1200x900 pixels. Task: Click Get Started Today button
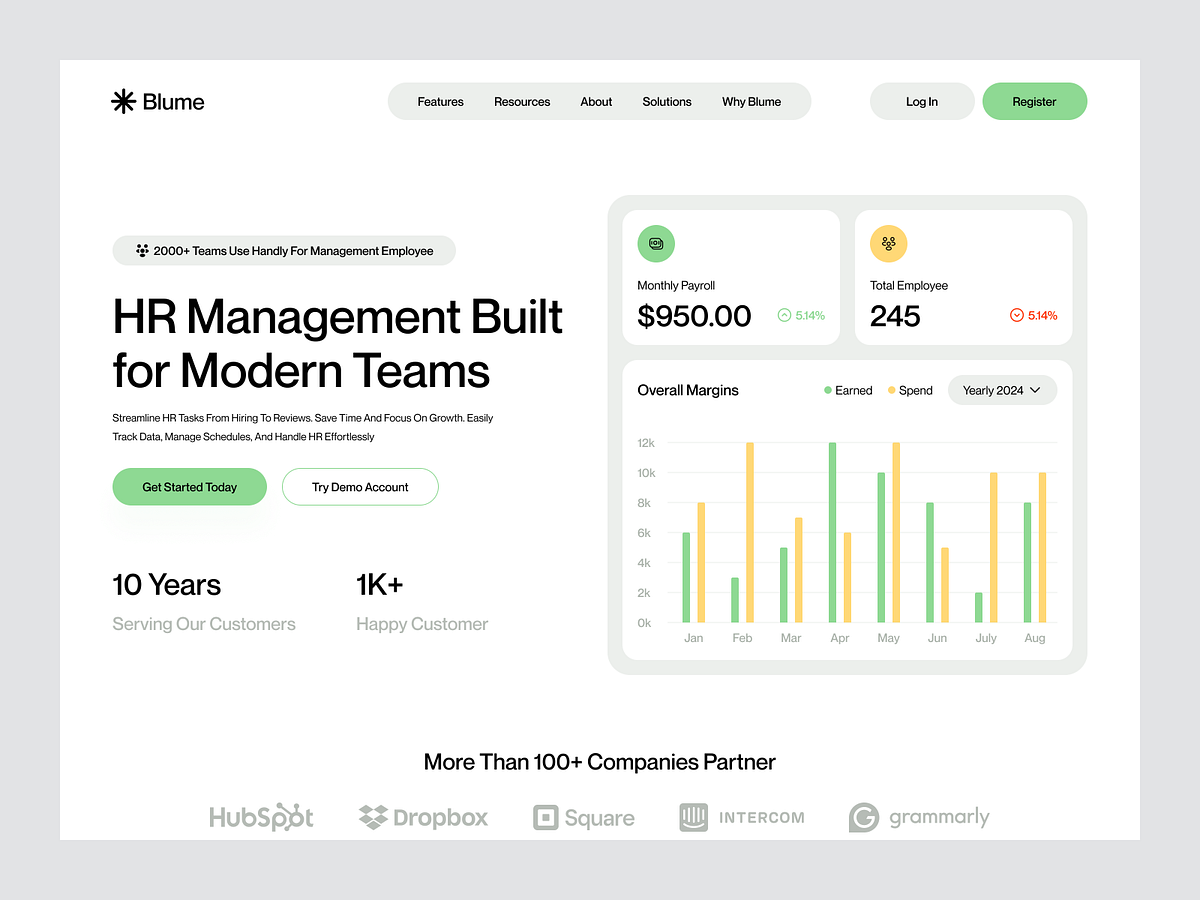190,487
